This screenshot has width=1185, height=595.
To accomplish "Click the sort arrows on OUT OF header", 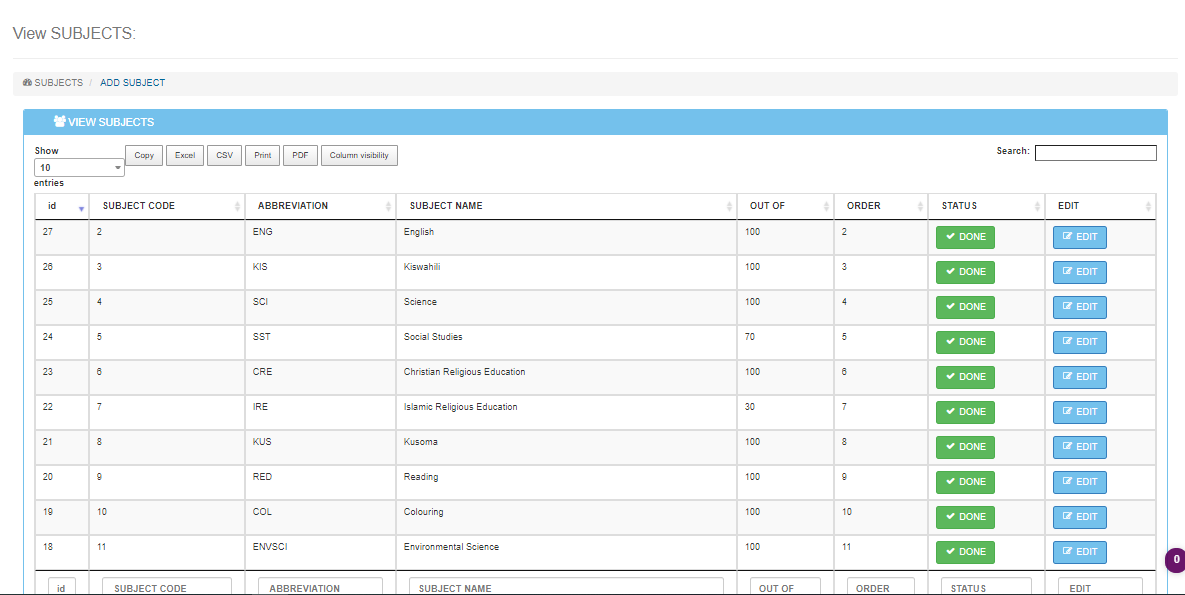I will (x=826, y=206).
